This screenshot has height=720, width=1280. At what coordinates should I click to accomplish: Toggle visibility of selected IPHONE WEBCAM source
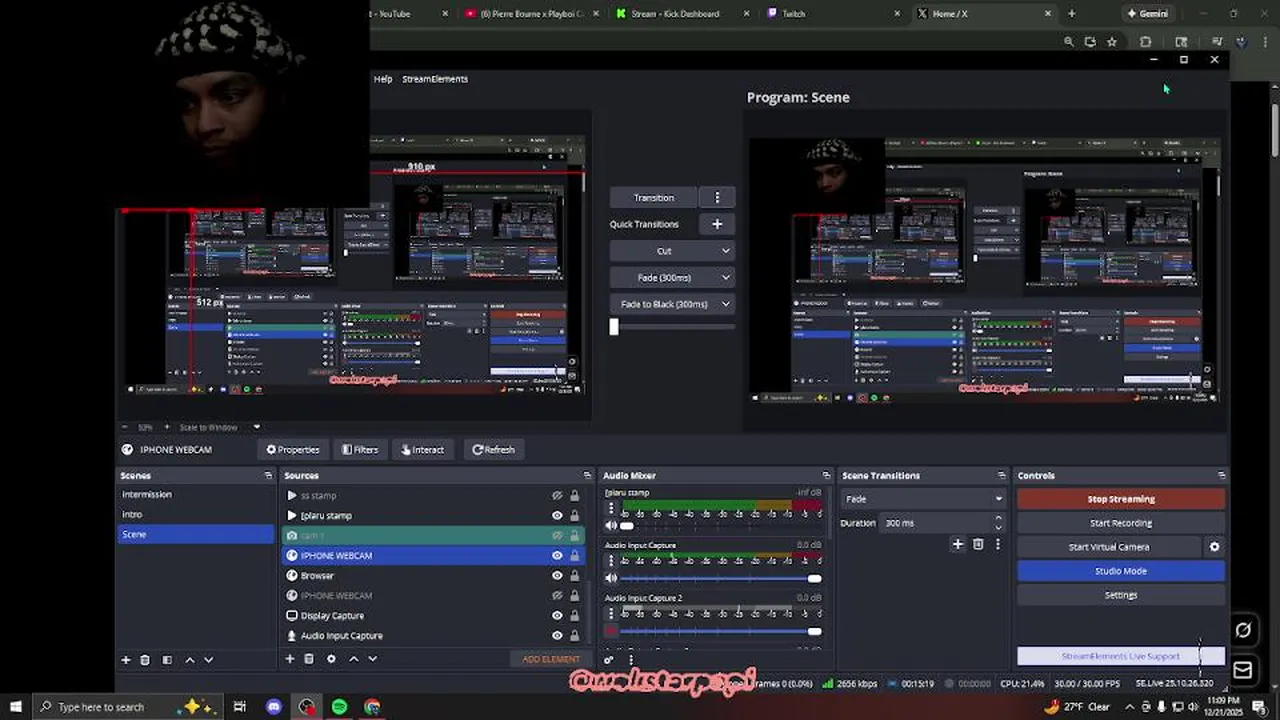coord(557,555)
